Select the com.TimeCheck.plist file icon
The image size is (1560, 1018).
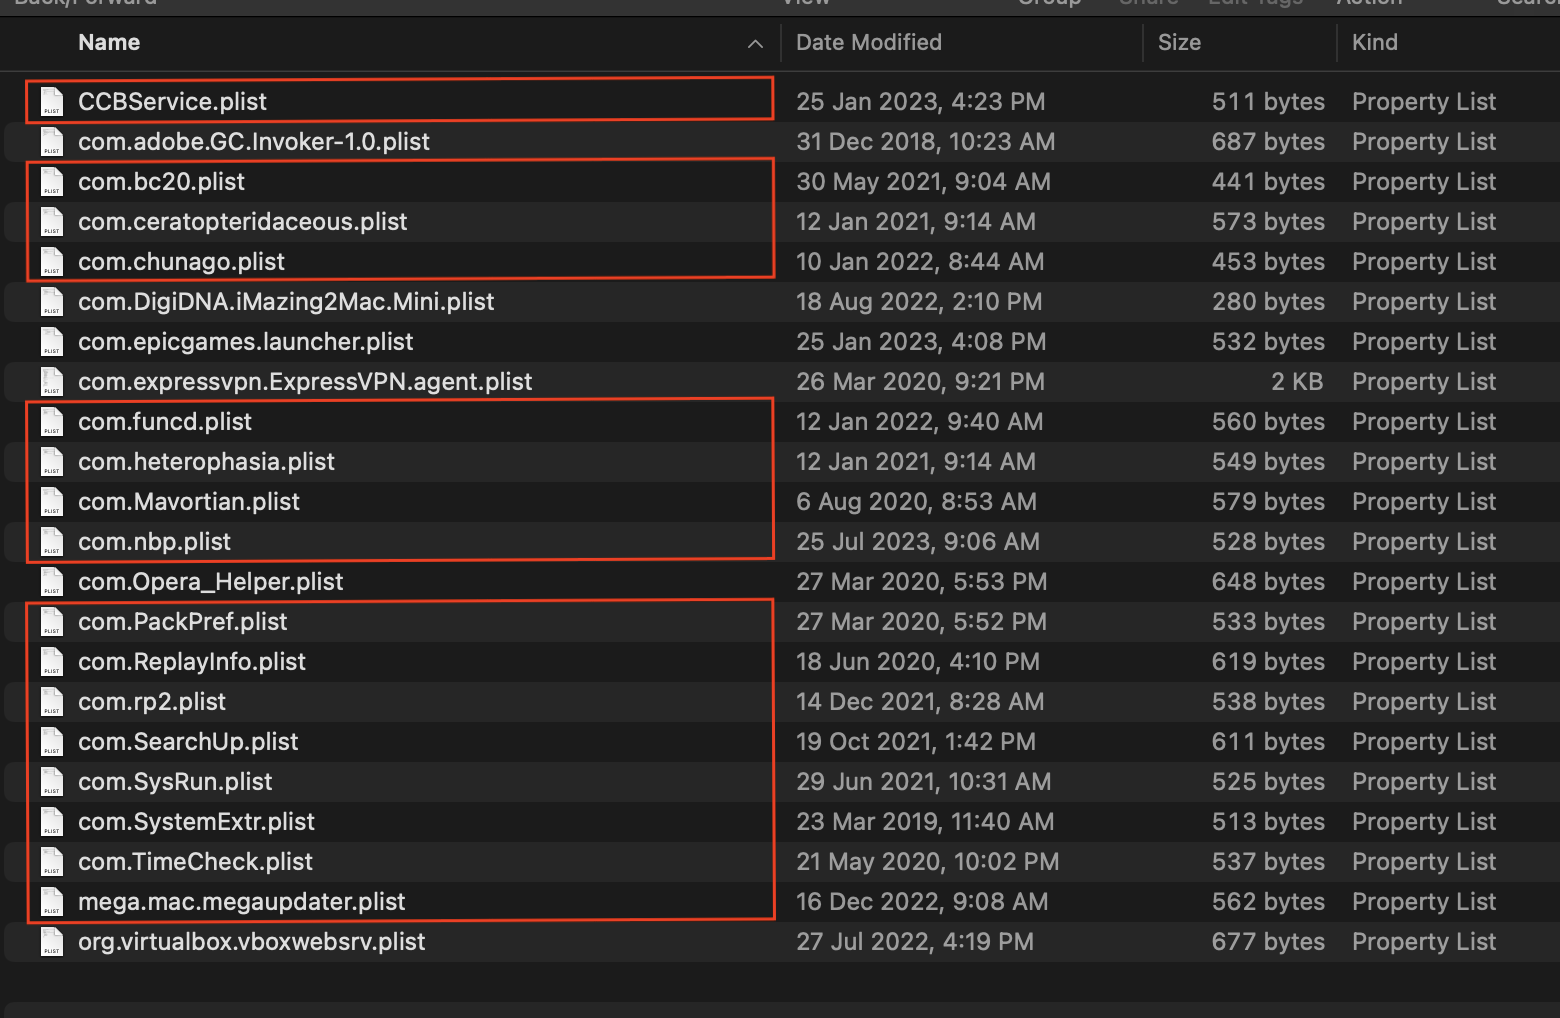tap(52, 861)
